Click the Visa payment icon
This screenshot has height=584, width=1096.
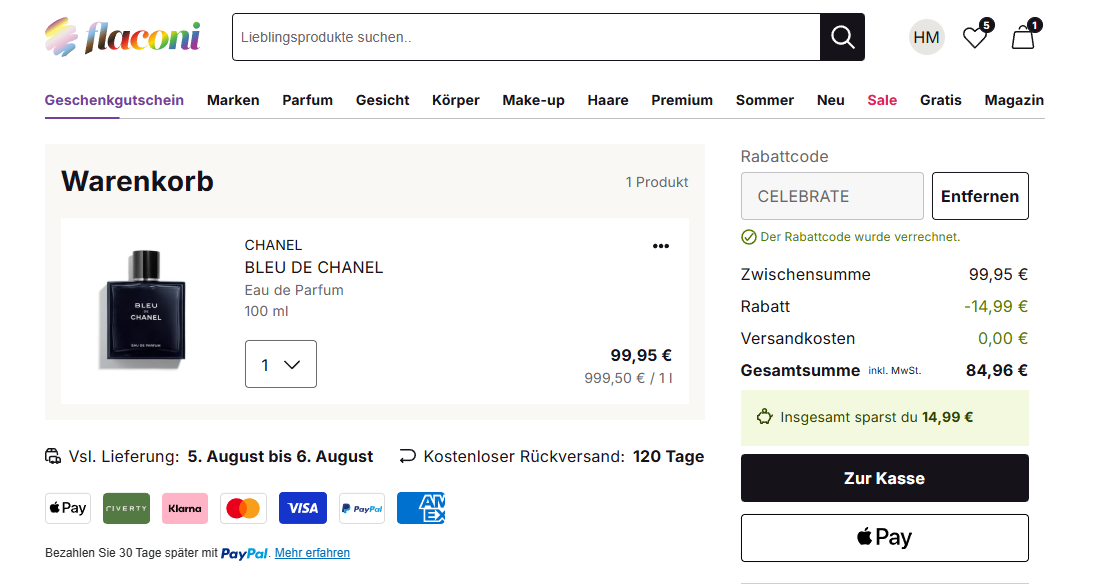click(303, 509)
